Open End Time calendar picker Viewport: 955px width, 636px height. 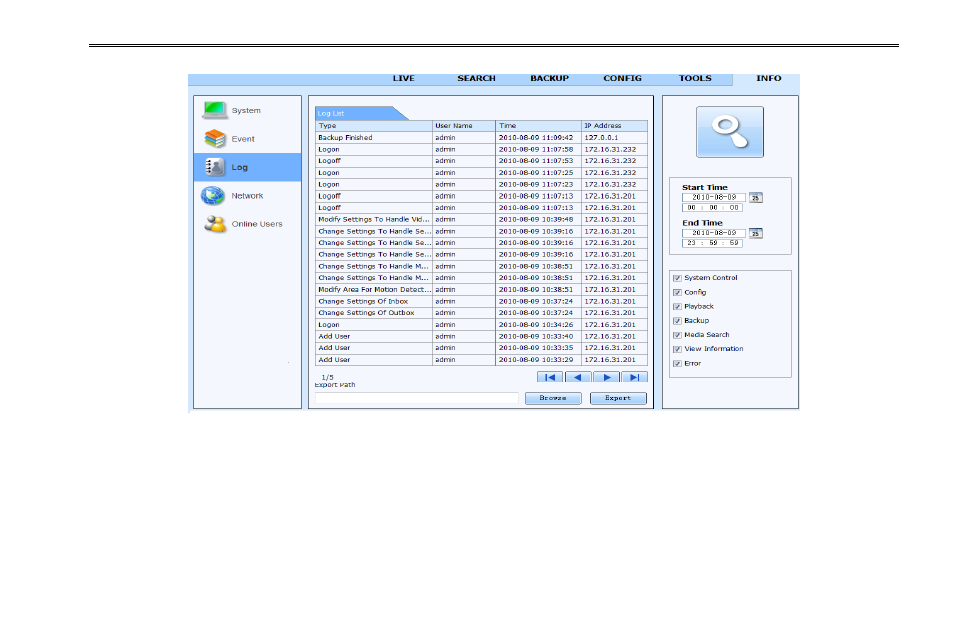point(755,233)
